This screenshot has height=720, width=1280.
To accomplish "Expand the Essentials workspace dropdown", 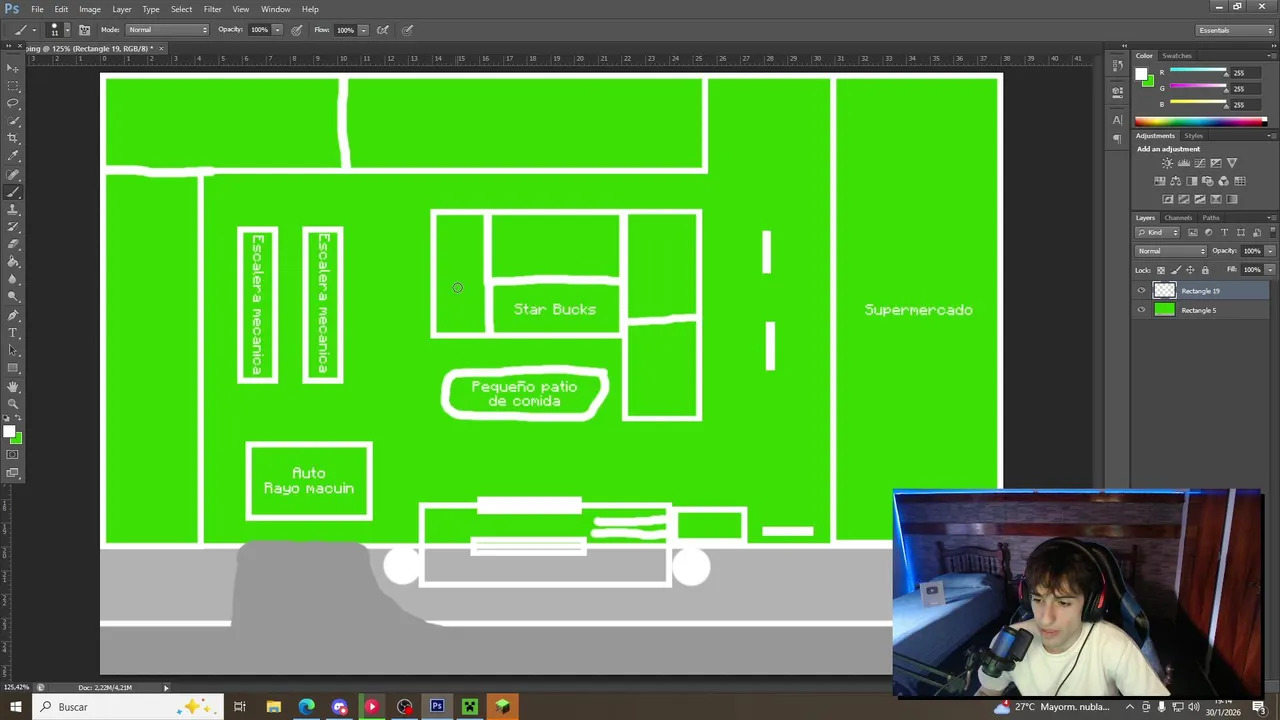I will (1235, 30).
